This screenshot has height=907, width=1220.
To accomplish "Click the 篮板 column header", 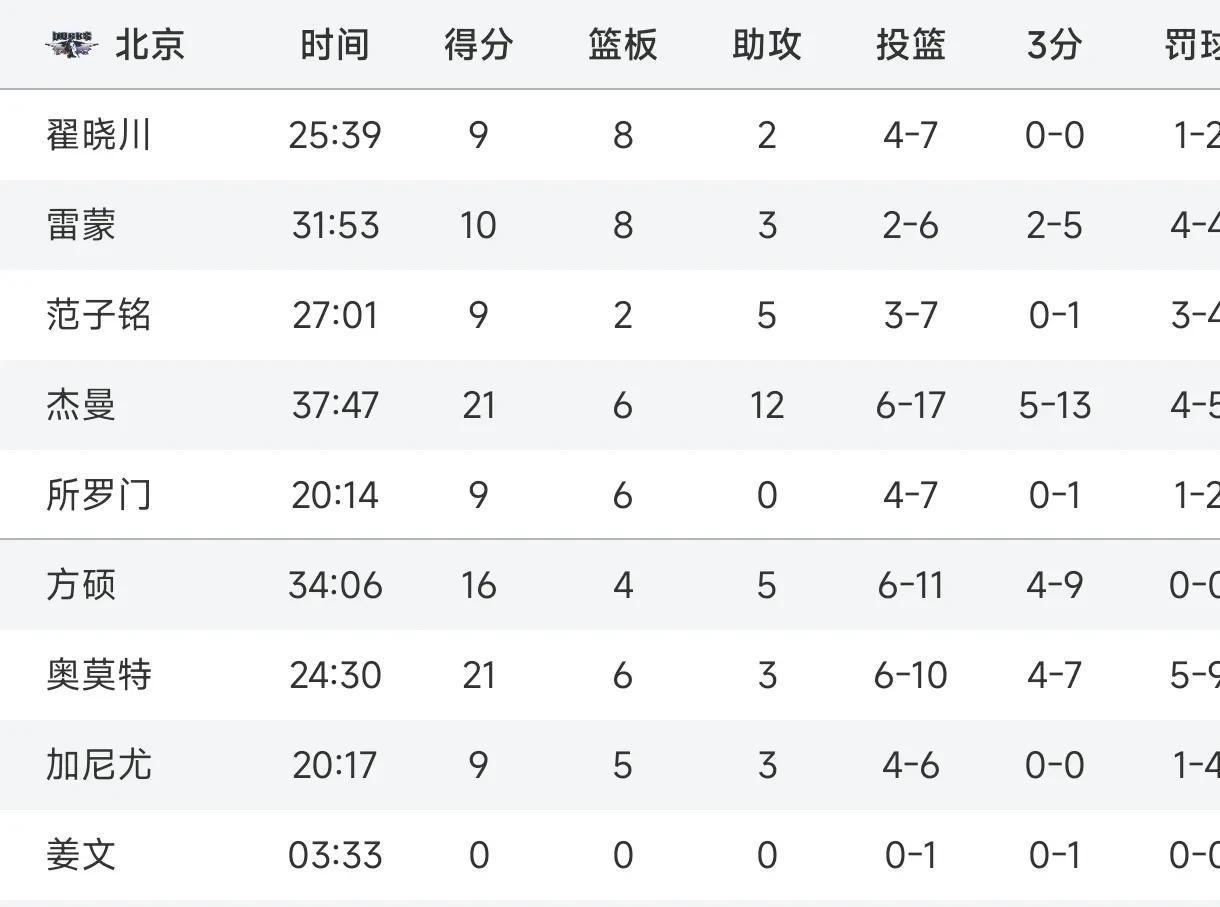I will [x=622, y=45].
